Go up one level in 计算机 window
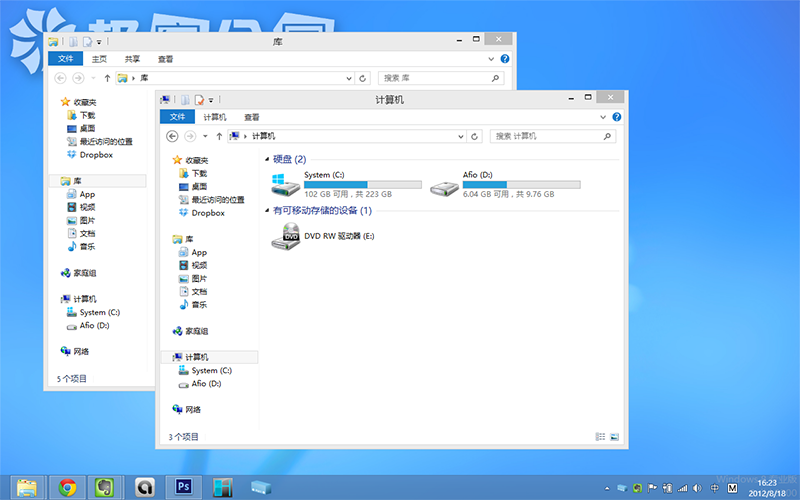This screenshot has height=500, width=800. 219,136
